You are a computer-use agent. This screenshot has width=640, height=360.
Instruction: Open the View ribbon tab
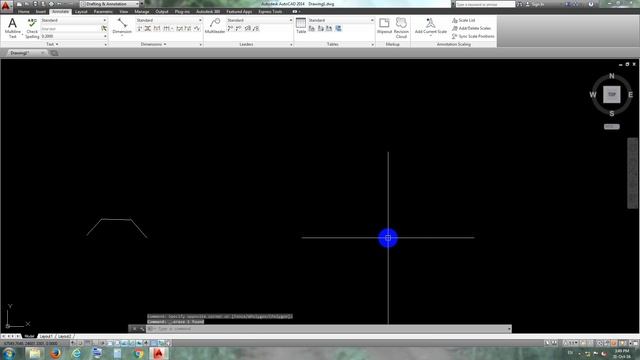pyautogui.click(x=123, y=11)
